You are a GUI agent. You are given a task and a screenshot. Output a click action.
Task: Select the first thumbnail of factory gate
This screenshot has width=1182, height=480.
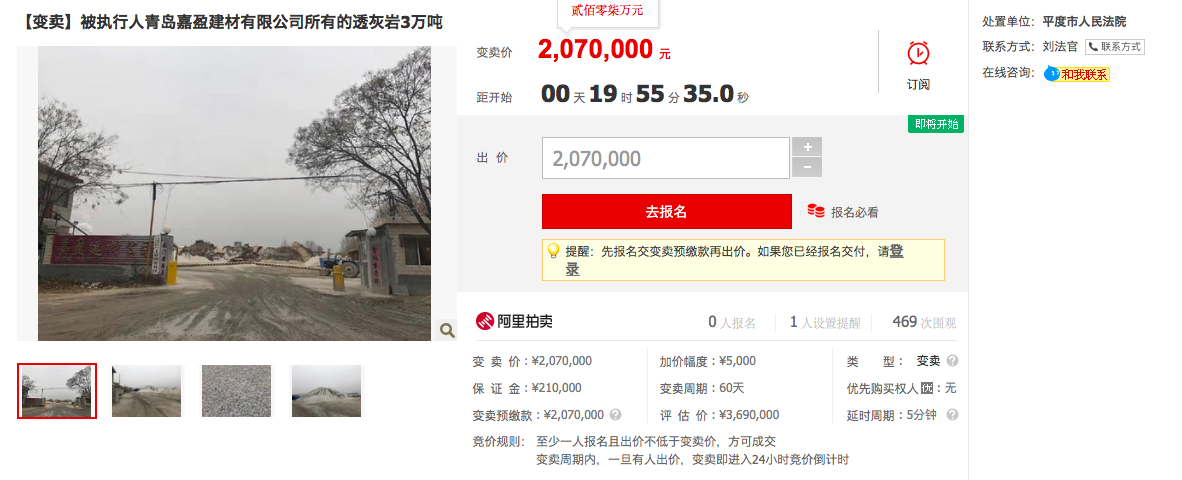pyautogui.click(x=57, y=391)
